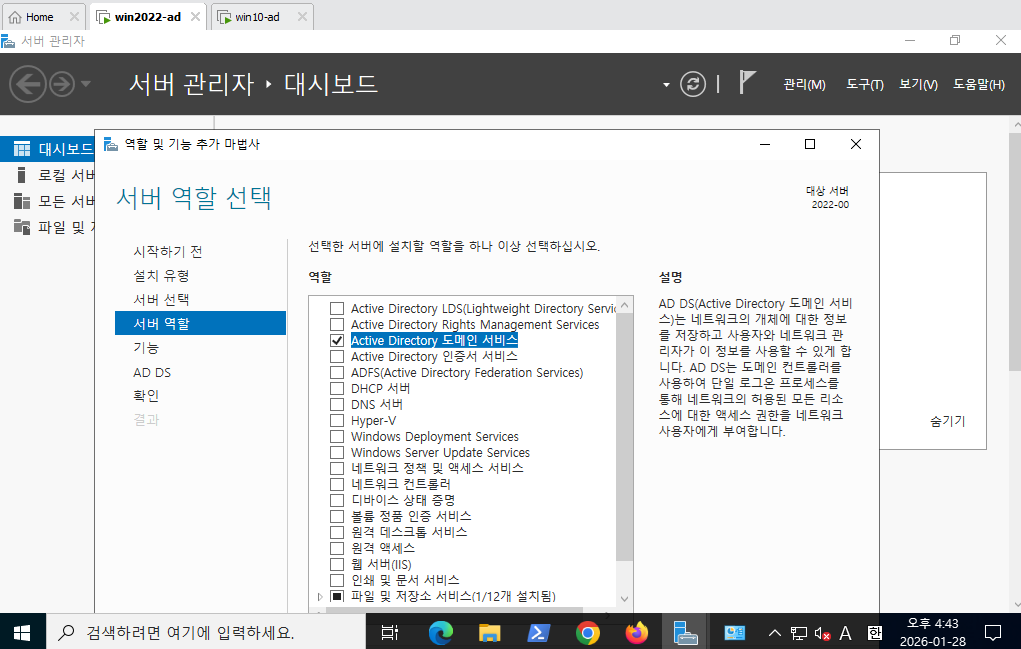Click roles list scrollbar down arrow
The height and width of the screenshot is (649, 1021).
tap(624, 599)
